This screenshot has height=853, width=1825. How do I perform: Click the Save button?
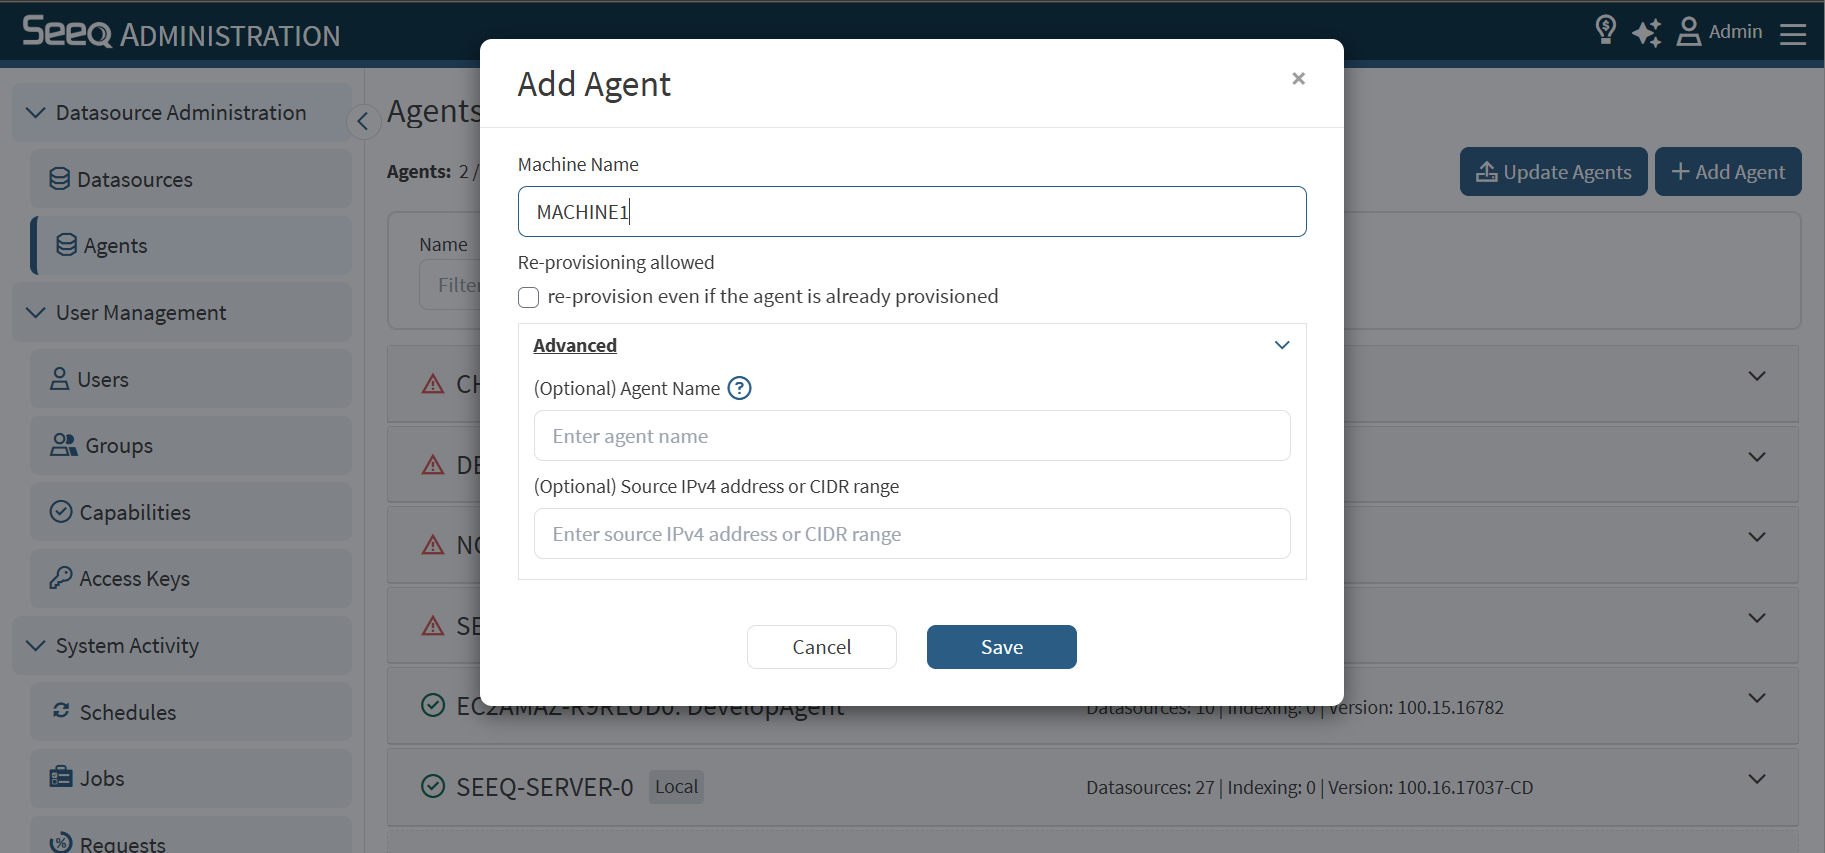[x=1001, y=647]
